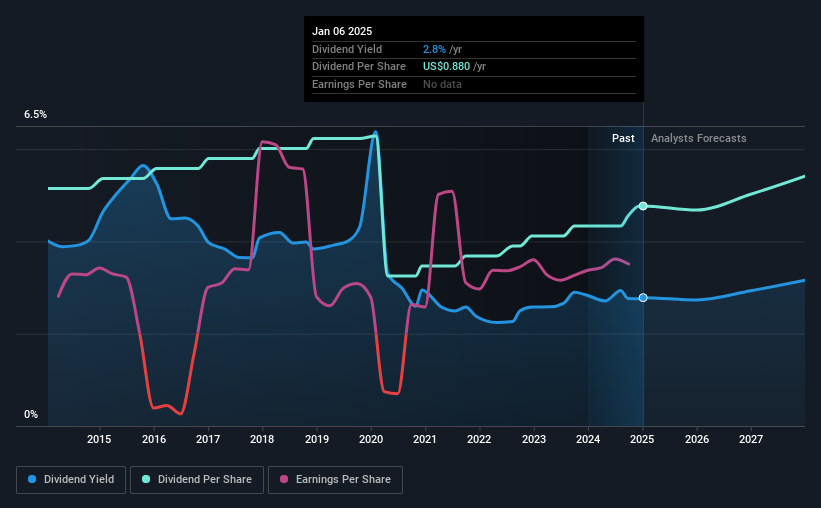Image resolution: width=821 pixels, height=508 pixels.
Task: Click the 0% y-axis label
Action: pos(31,414)
